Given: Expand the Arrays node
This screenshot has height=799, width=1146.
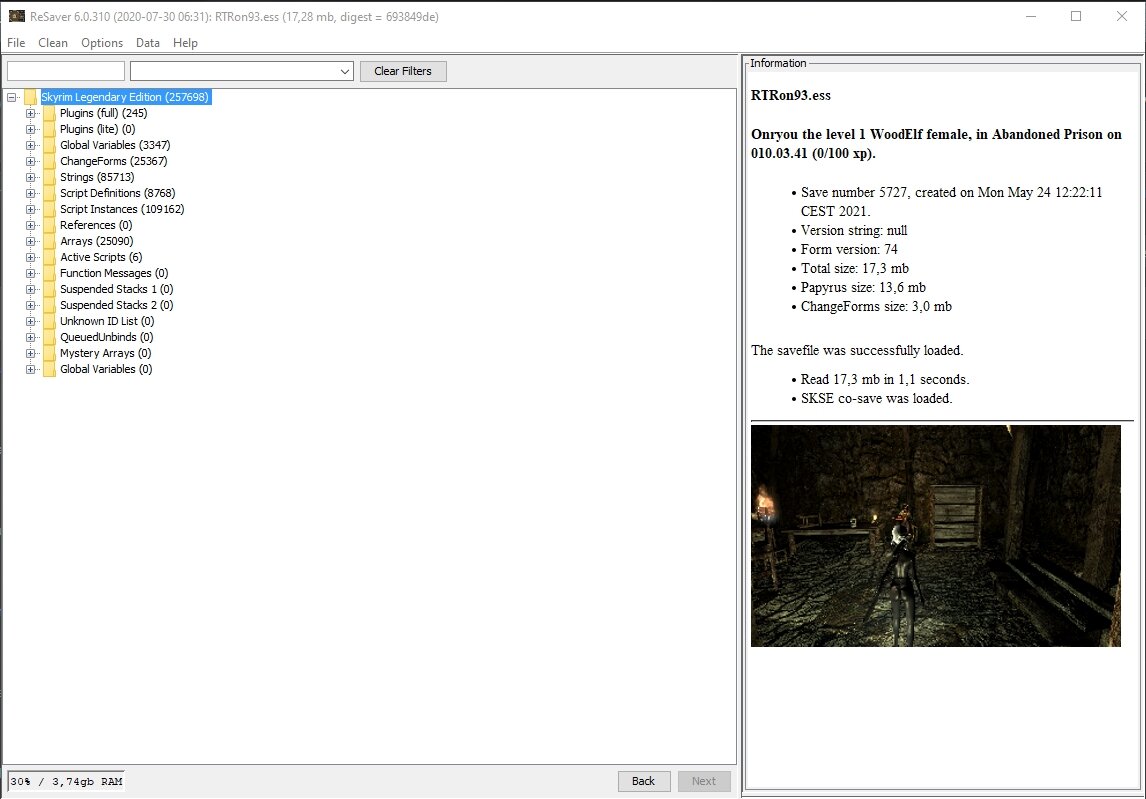Looking at the screenshot, I should (31, 241).
